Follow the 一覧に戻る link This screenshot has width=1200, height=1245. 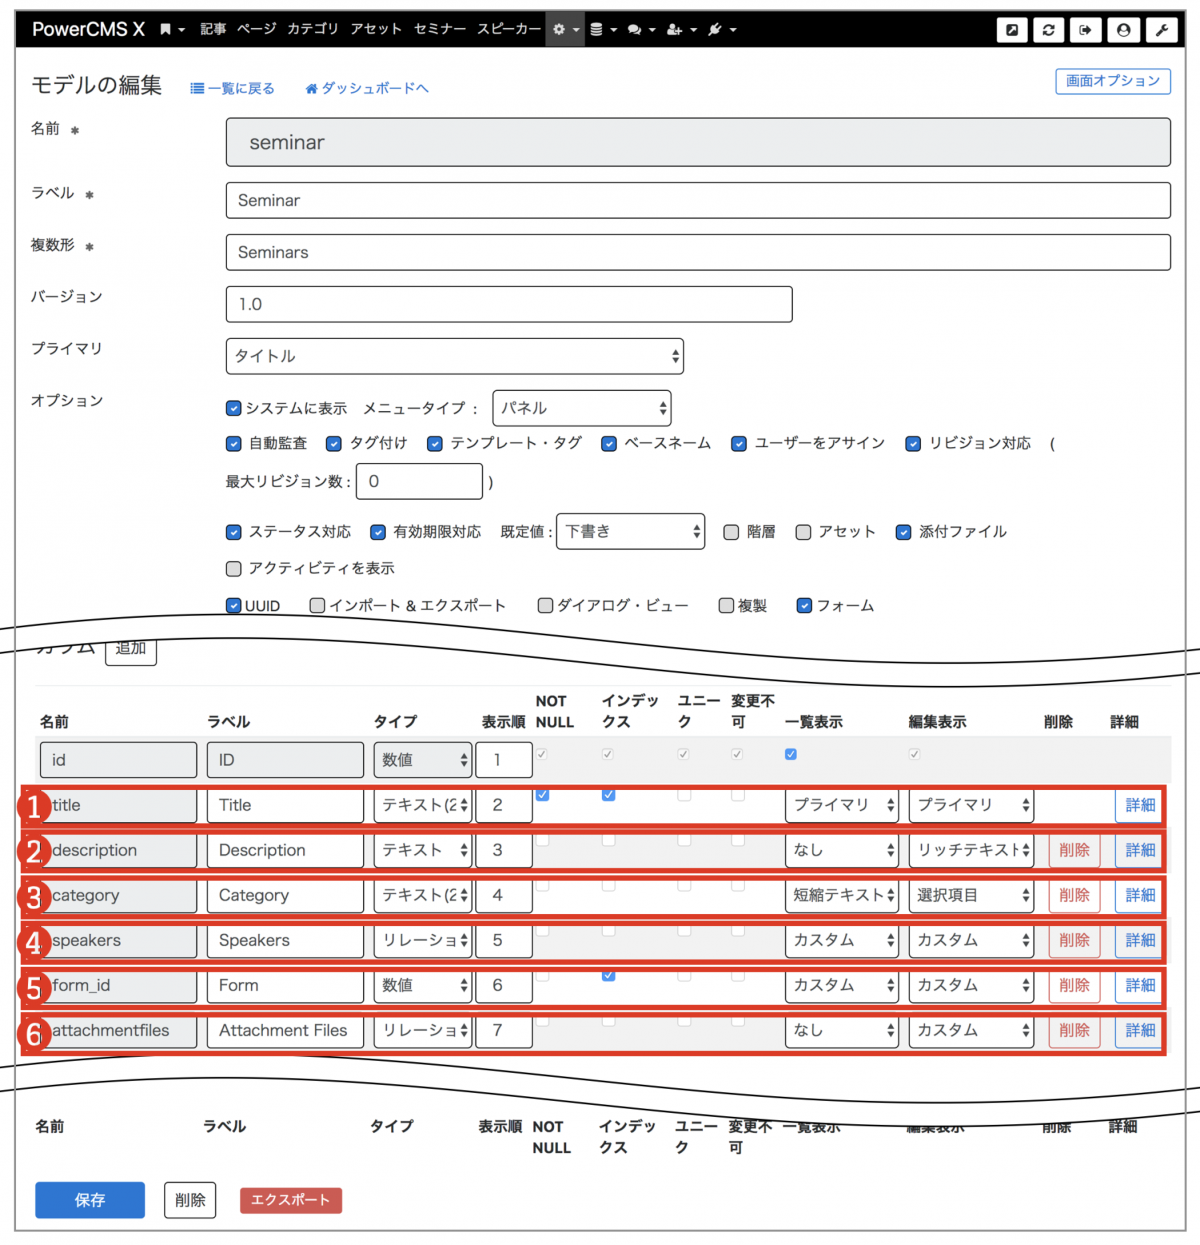[232, 88]
